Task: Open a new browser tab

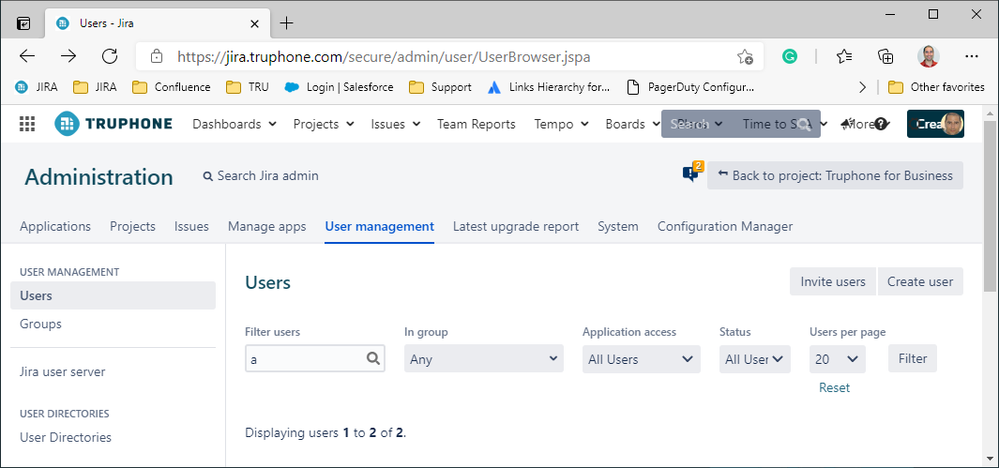Action: point(287,24)
